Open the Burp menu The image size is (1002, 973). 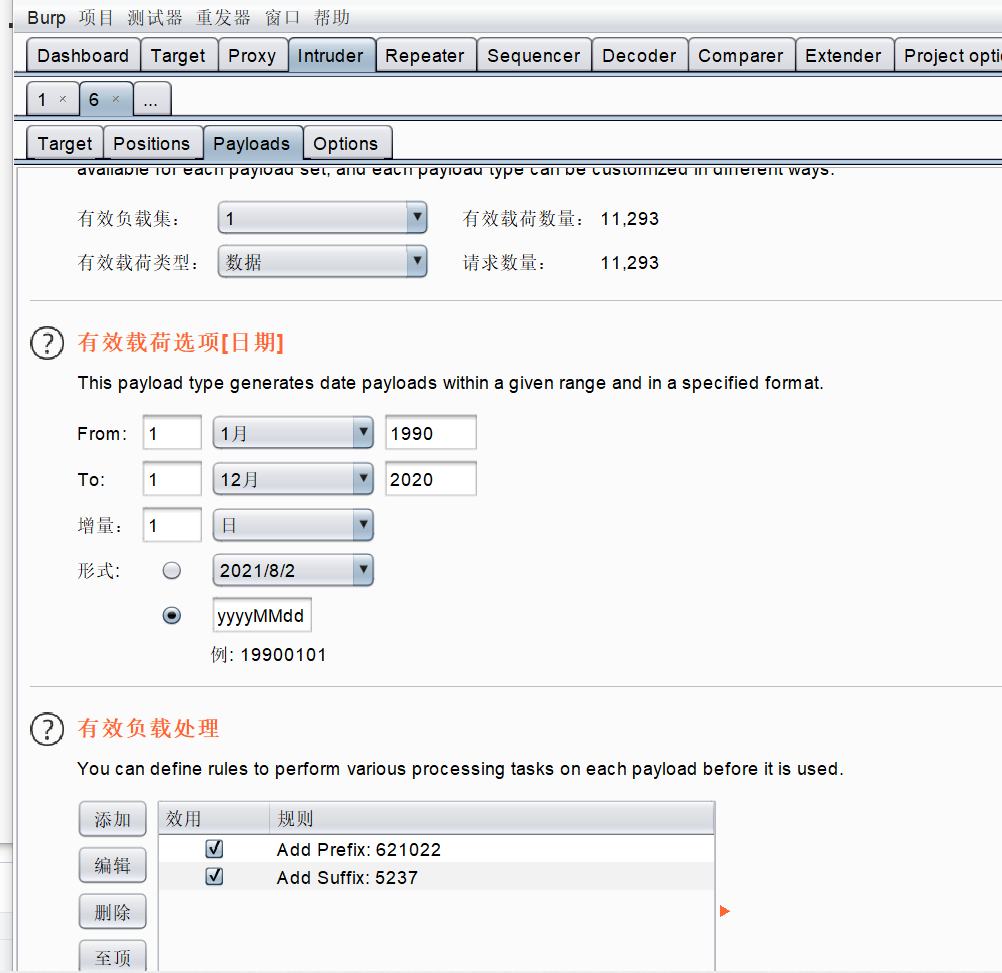(x=46, y=18)
